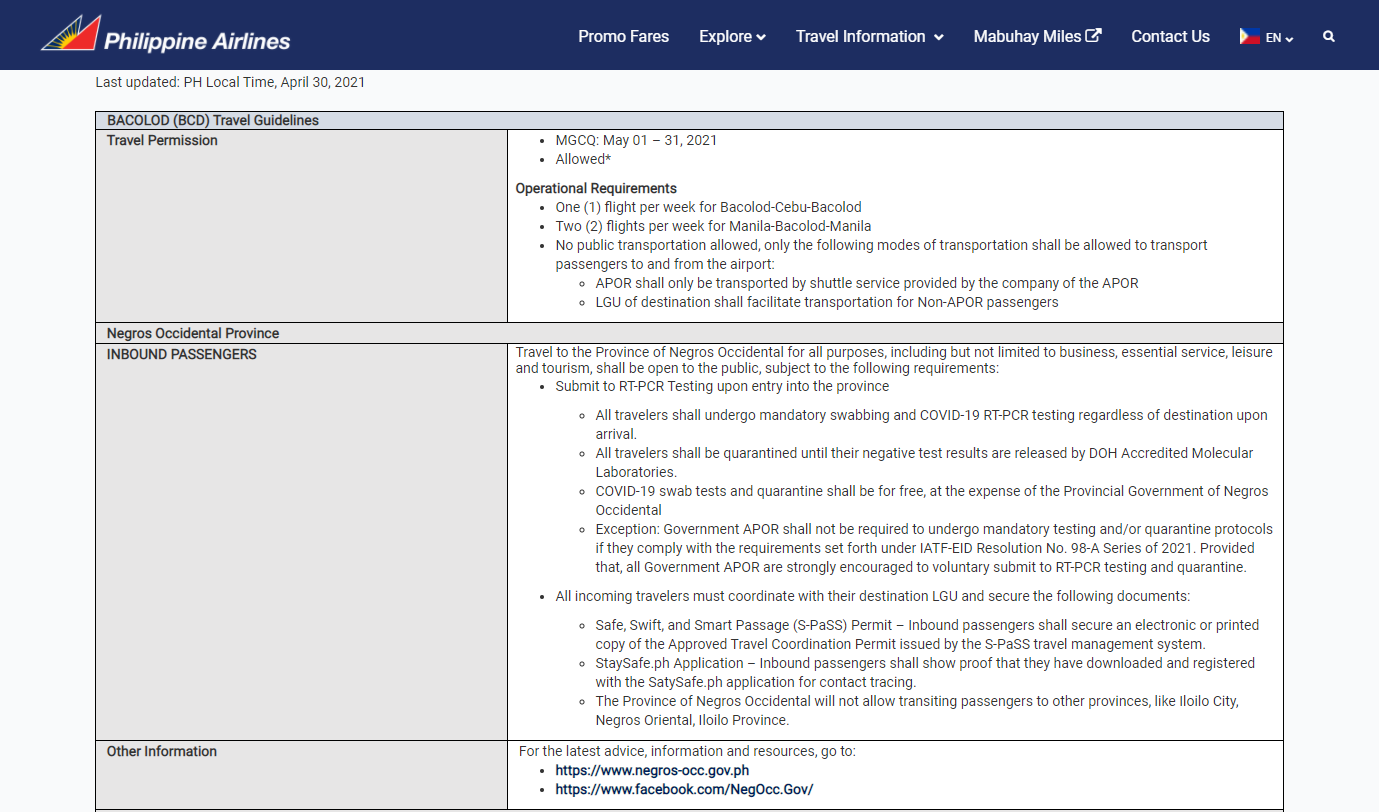
Task: Expand the Travel Information dropdown
Action: click(x=869, y=36)
